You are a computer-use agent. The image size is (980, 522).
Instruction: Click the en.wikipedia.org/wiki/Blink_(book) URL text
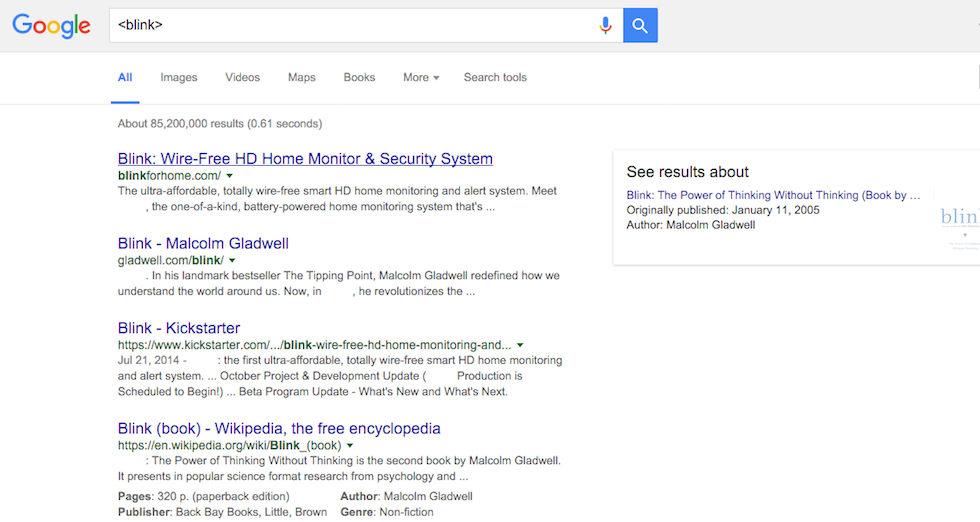click(229, 445)
